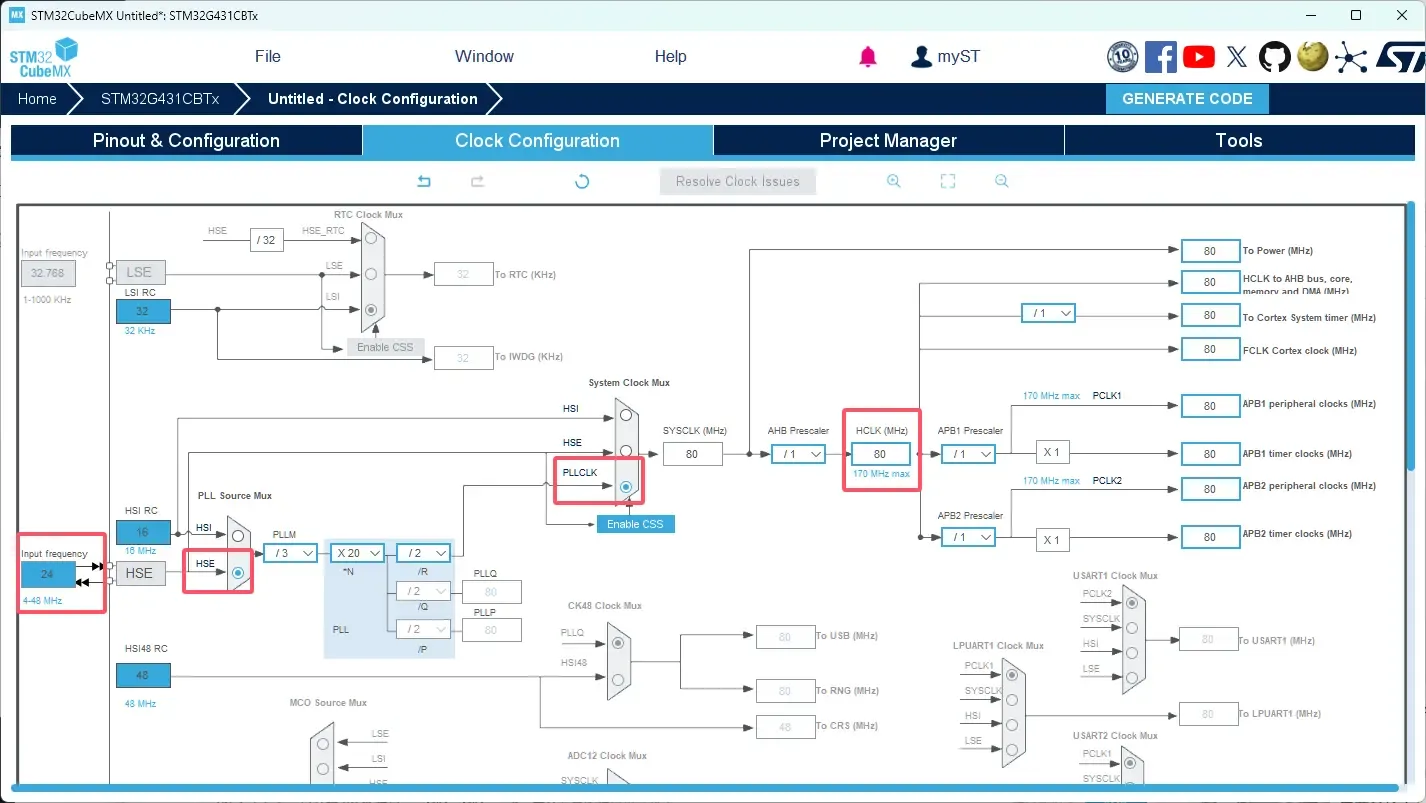Open the notification bell icon
Screen dimensions: 1426x803
[x=868, y=57]
